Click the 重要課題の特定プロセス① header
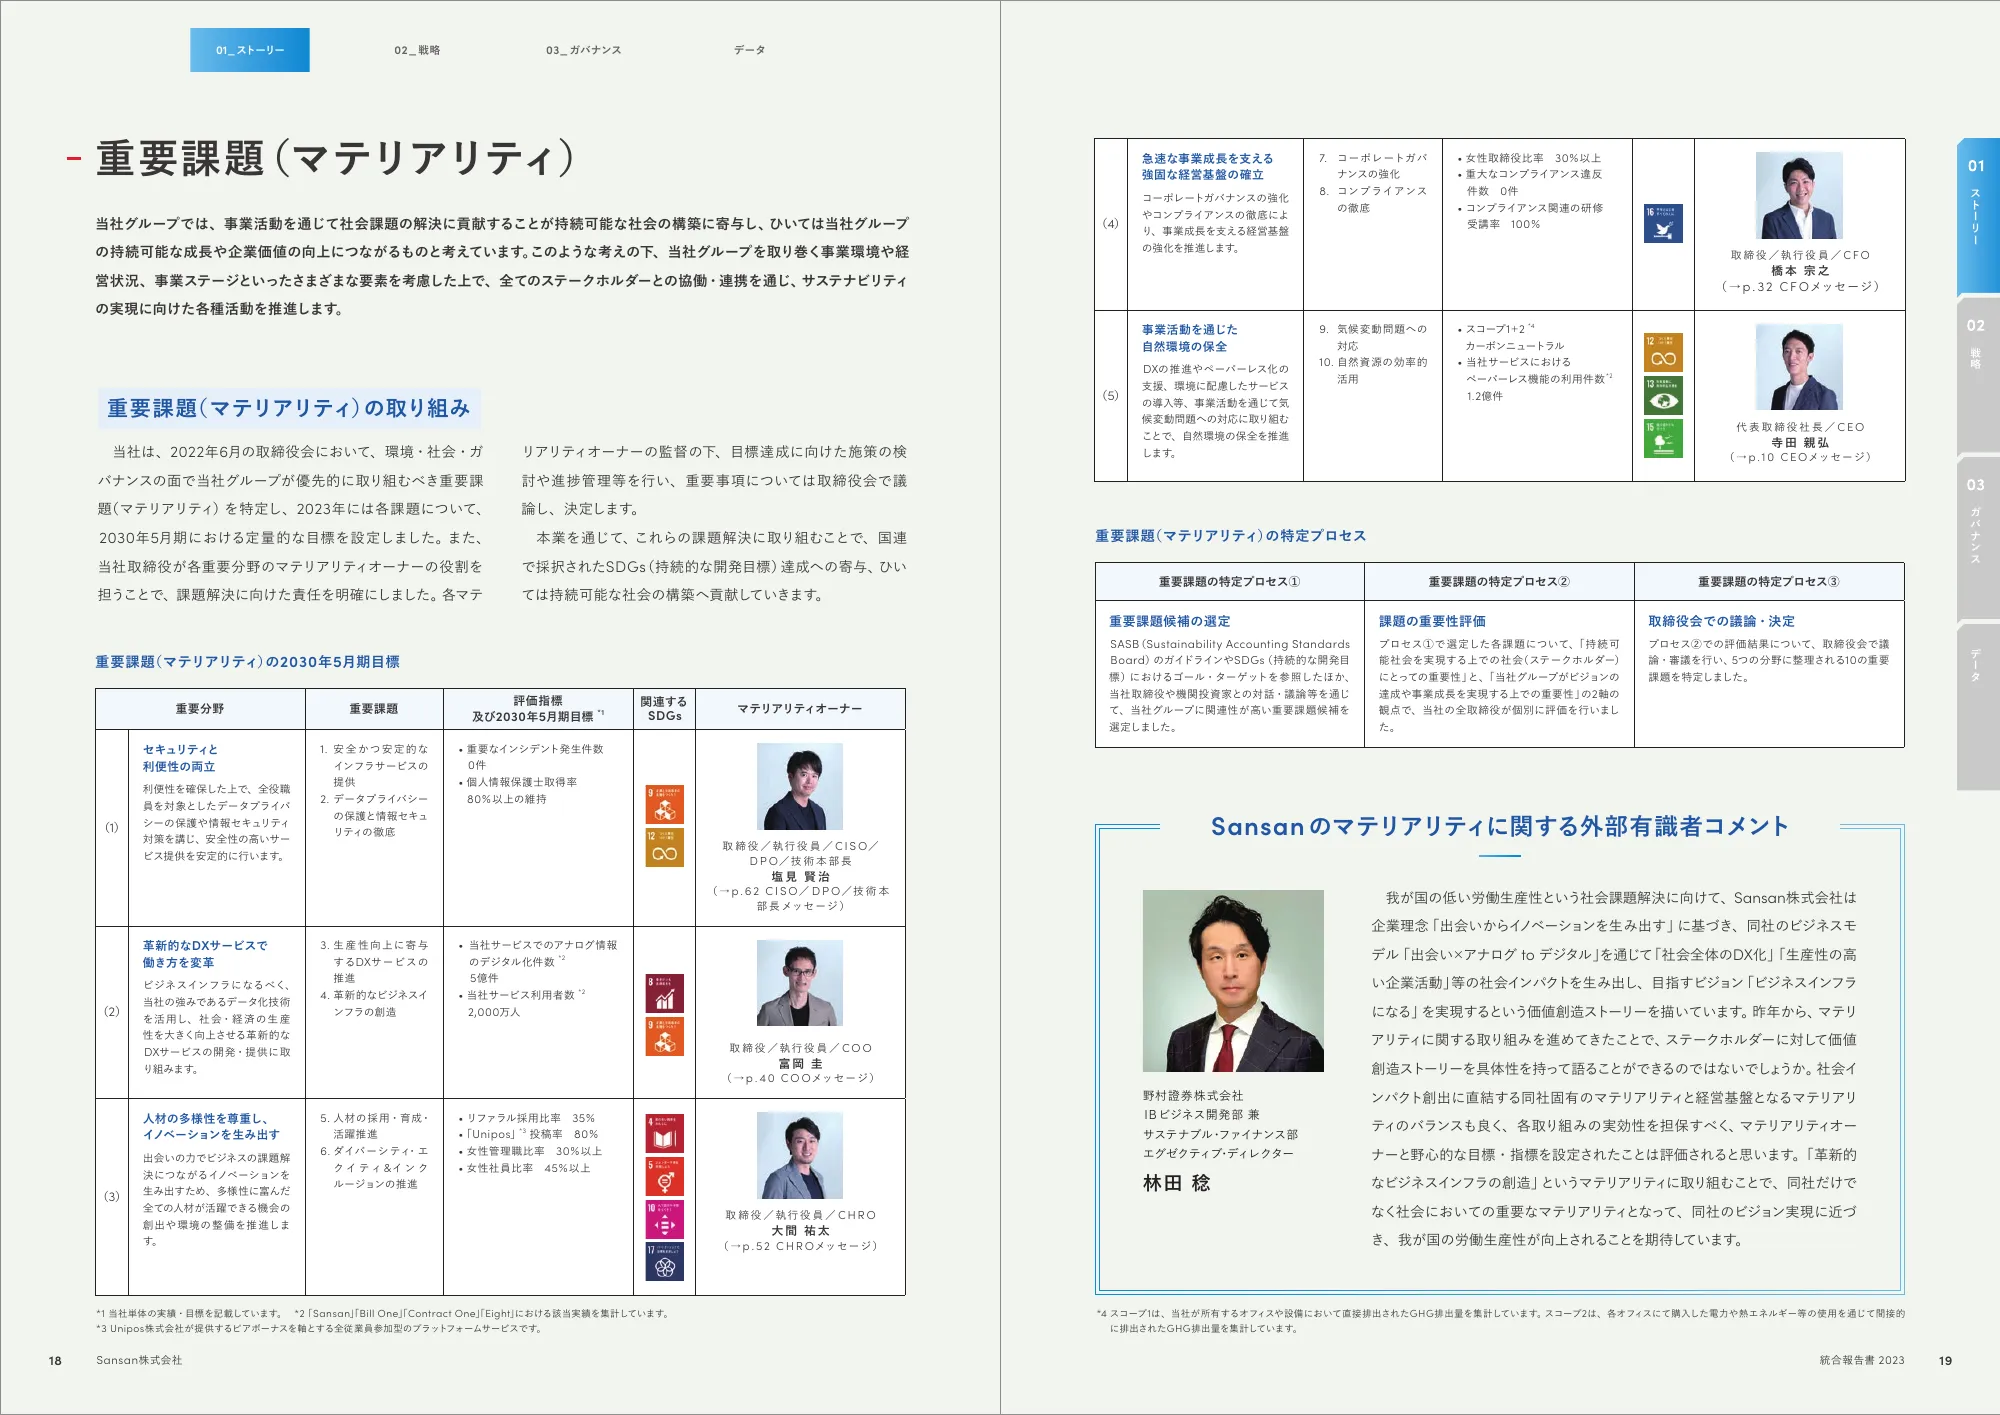 (1229, 582)
